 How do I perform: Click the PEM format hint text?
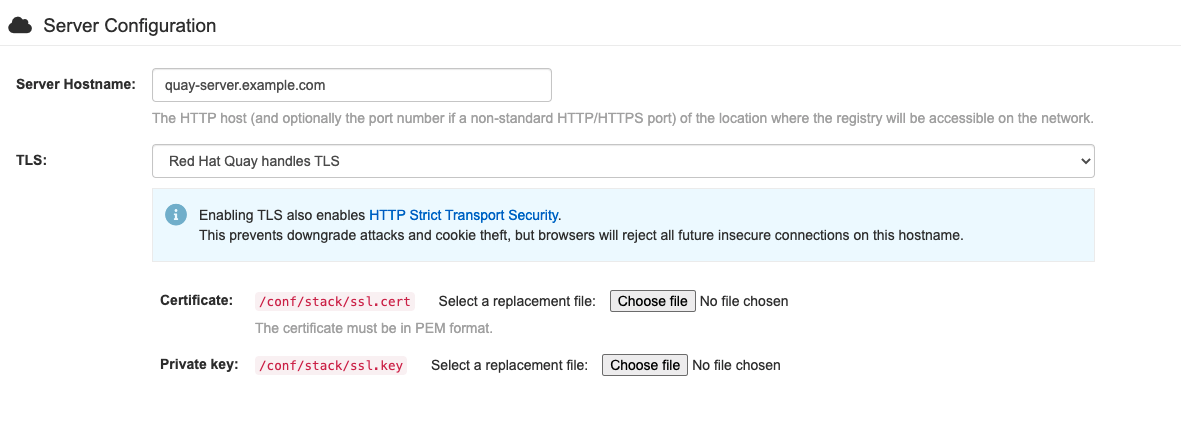(x=374, y=328)
